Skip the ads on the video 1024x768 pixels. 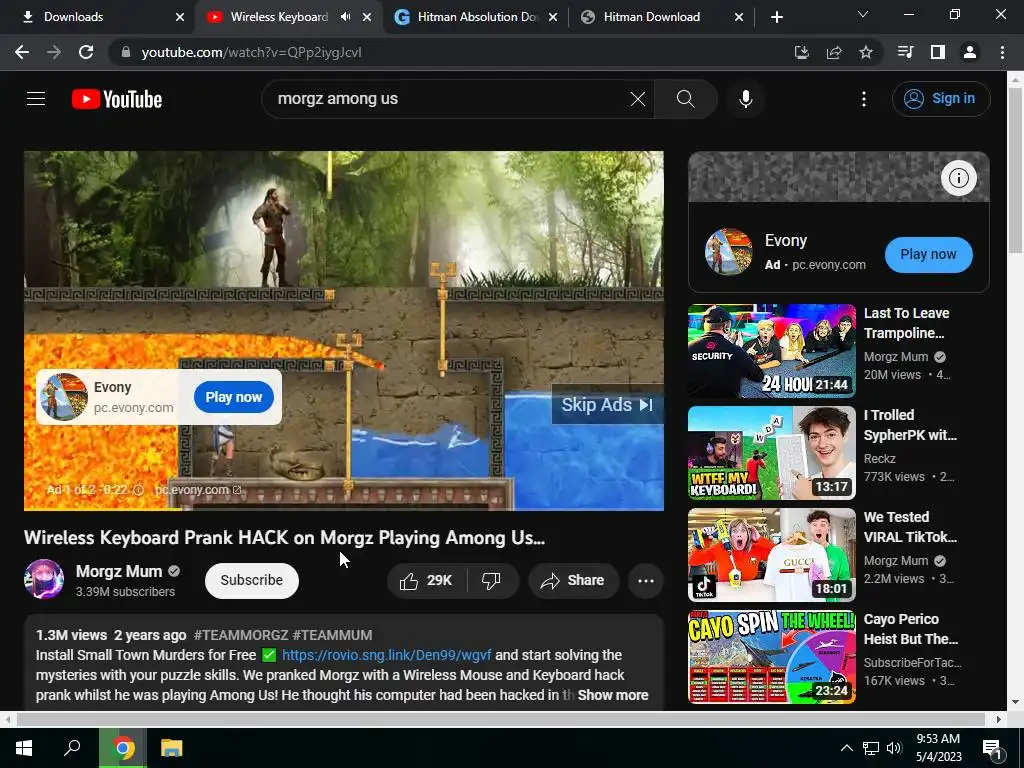tap(607, 405)
